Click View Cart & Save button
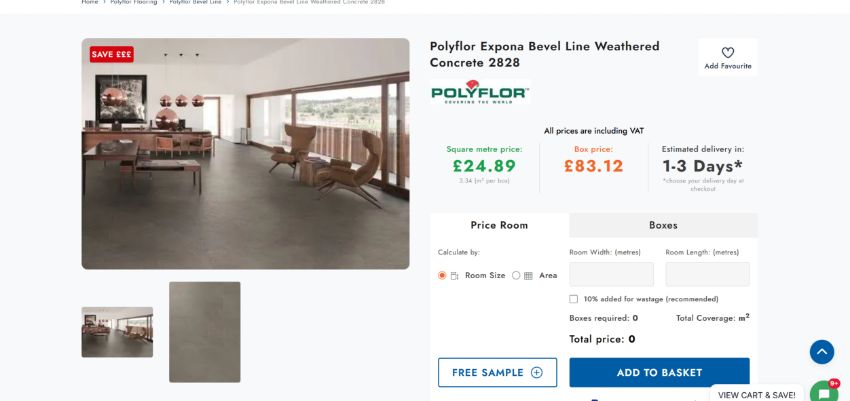 pyautogui.click(x=756, y=394)
